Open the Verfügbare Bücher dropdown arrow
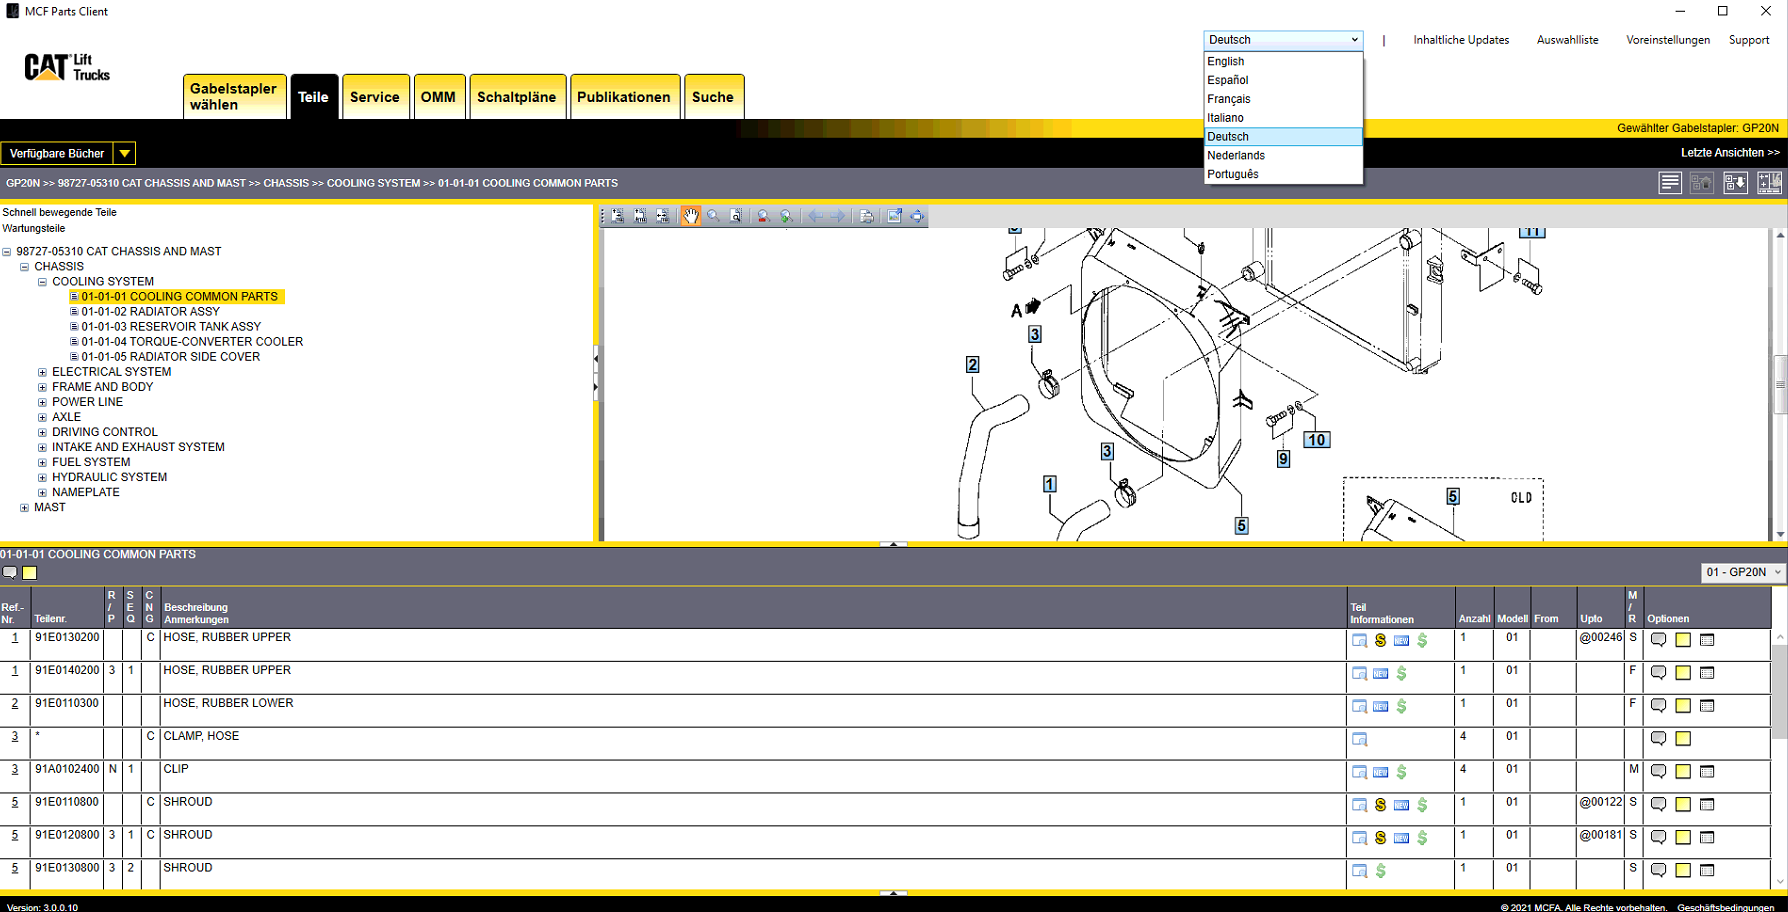Viewport: 1788px width, 912px height. pos(124,153)
